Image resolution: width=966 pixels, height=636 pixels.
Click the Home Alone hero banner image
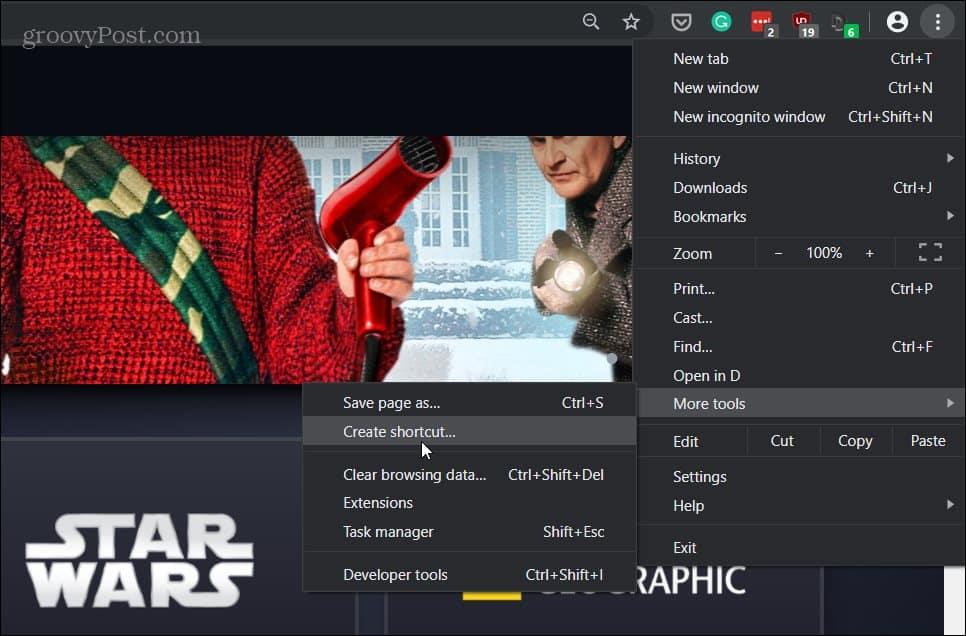[x=315, y=259]
